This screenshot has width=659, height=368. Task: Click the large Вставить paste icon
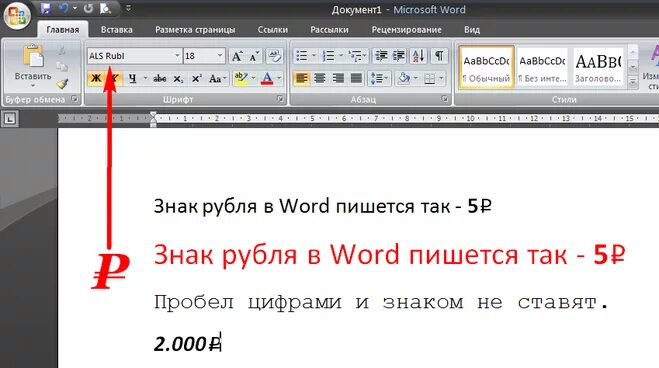tap(33, 55)
